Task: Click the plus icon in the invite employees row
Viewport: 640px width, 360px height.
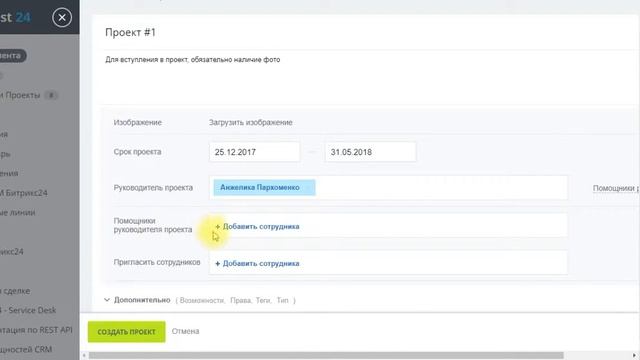Action: point(218,264)
